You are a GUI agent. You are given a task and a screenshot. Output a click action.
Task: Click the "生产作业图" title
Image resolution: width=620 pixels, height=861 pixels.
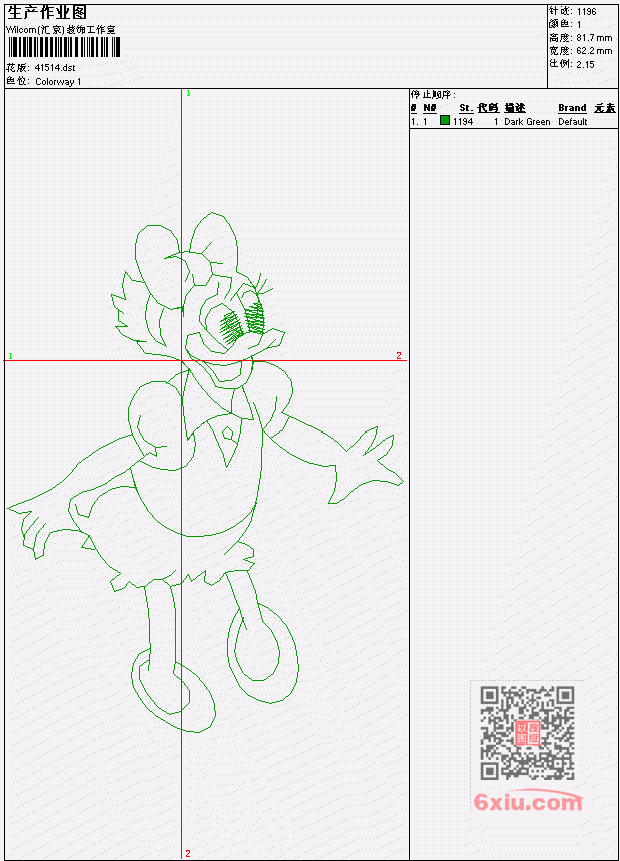click(x=47, y=13)
